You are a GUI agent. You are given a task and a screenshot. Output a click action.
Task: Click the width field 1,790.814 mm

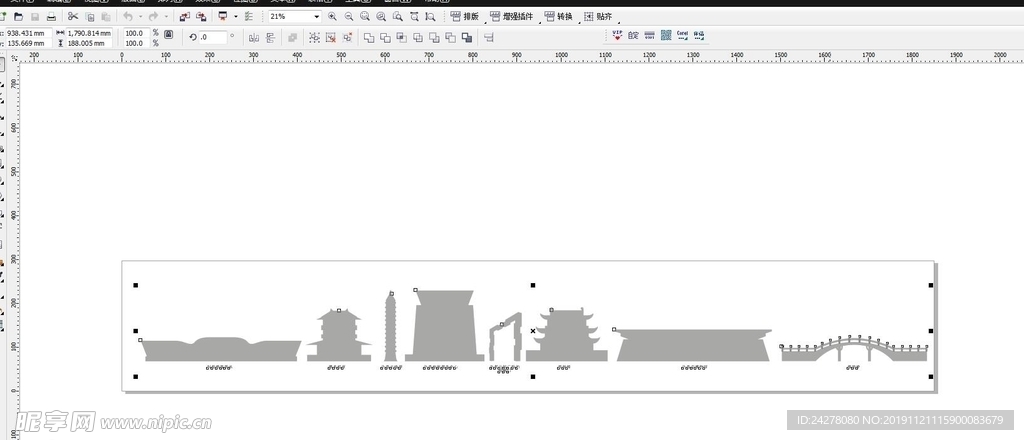(89, 33)
